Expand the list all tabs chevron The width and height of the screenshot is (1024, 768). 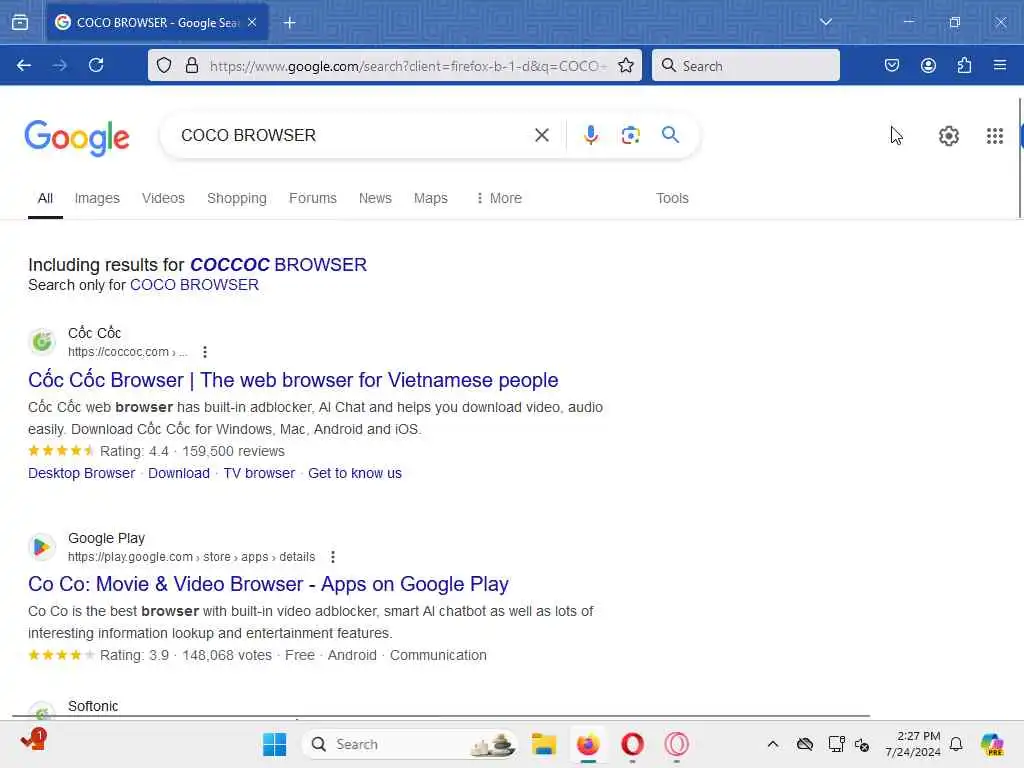tap(825, 22)
